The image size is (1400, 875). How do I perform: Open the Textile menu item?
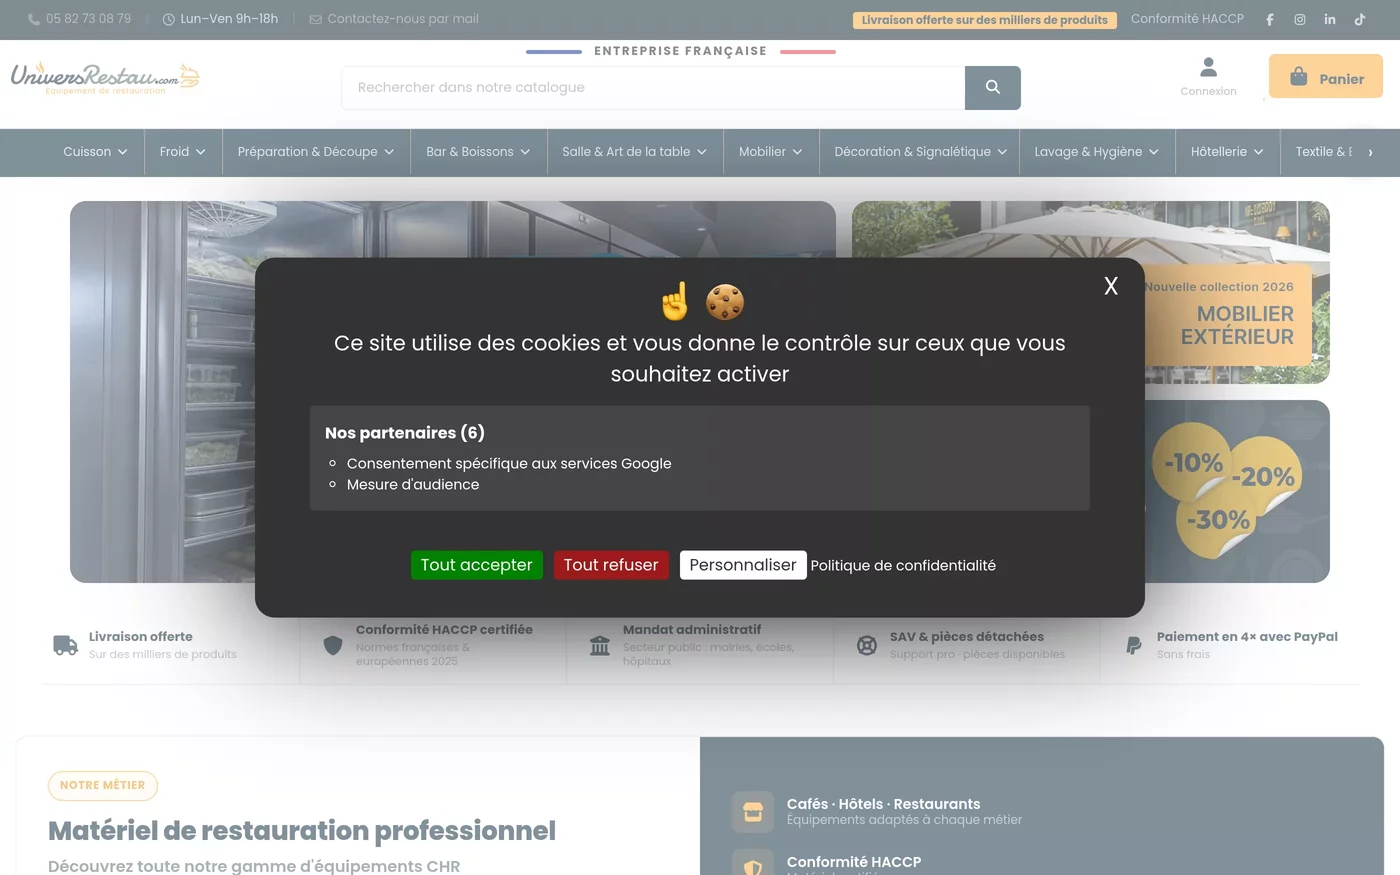tap(1323, 152)
